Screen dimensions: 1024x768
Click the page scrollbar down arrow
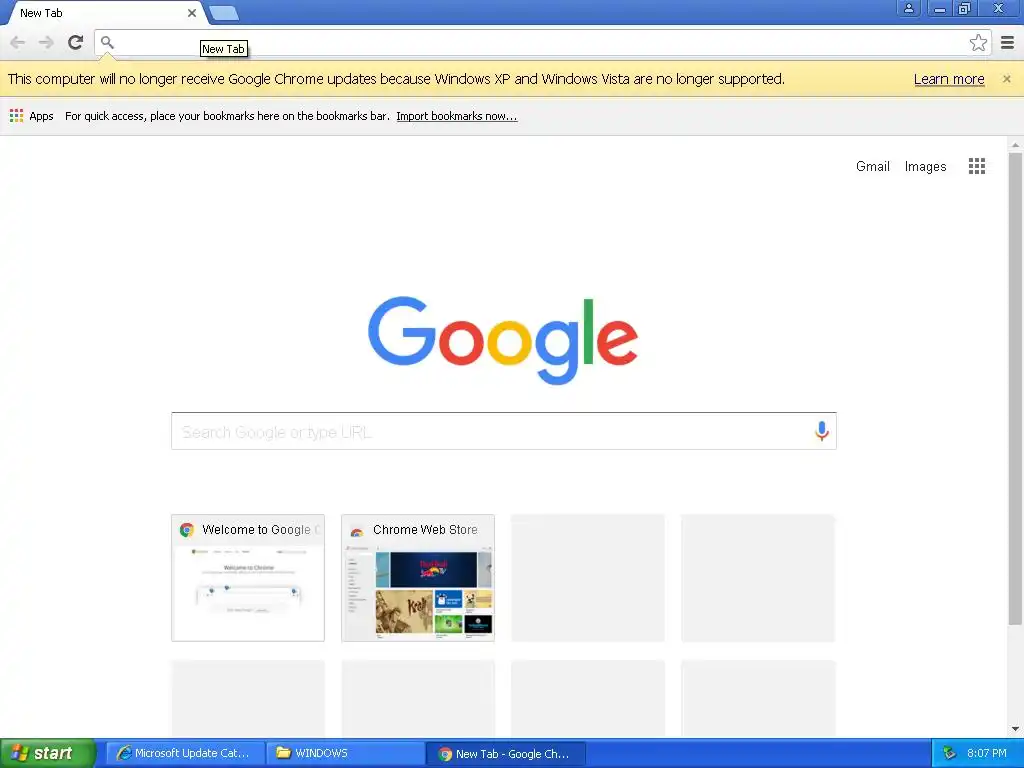[1015, 729]
